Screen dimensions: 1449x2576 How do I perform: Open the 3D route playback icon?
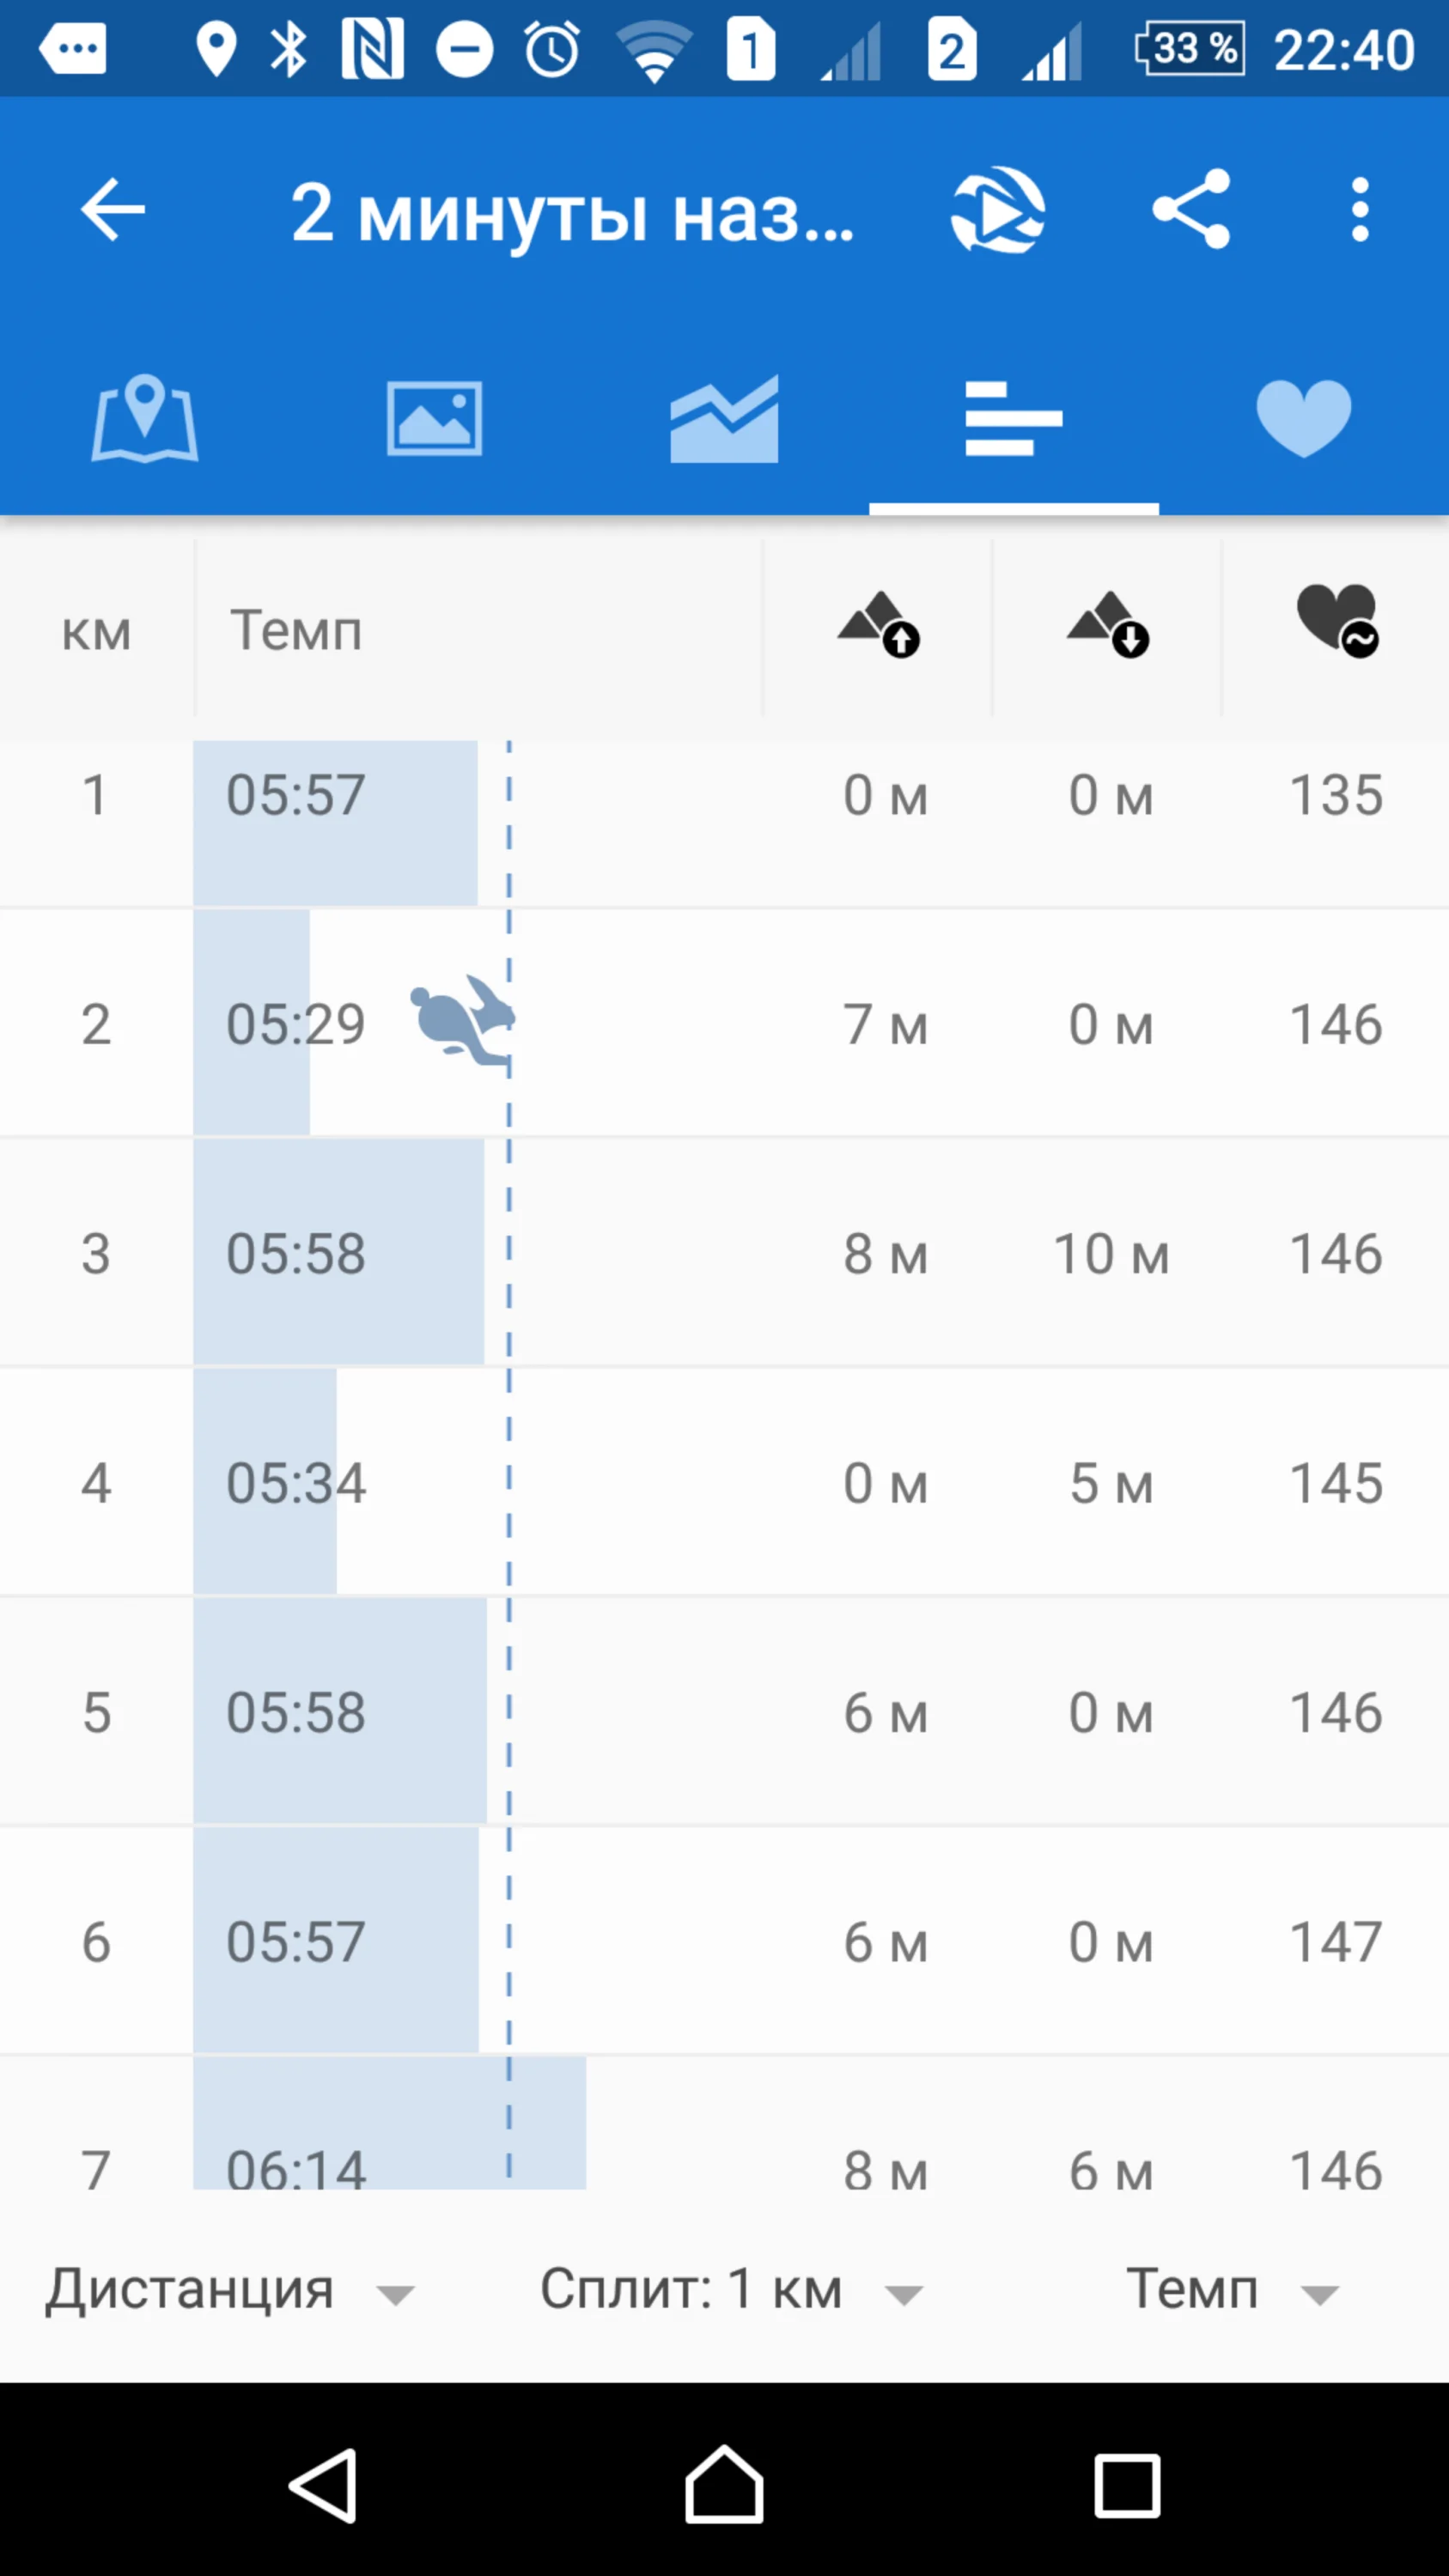pos(997,210)
